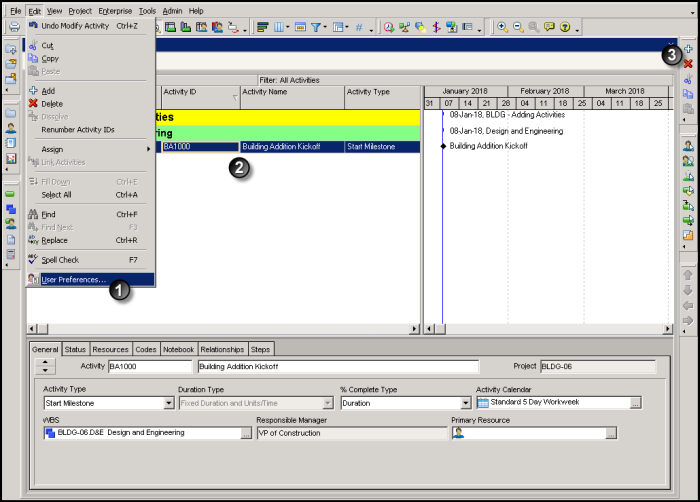
Task: Click the Filter funnel icon in toolbar
Action: click(x=316, y=27)
